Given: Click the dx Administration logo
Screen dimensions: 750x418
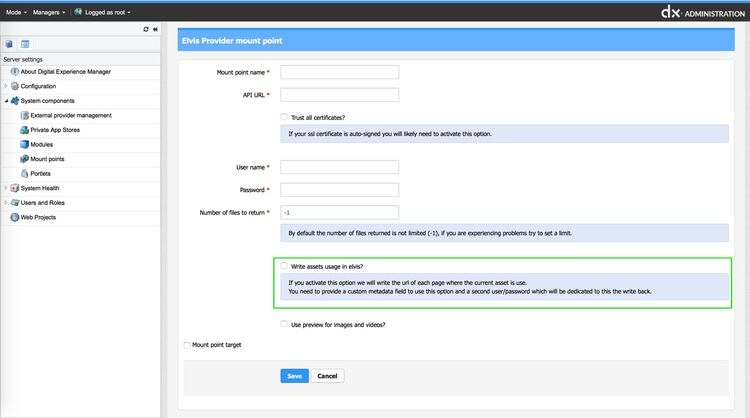Looking at the screenshot, I should click(703, 12).
